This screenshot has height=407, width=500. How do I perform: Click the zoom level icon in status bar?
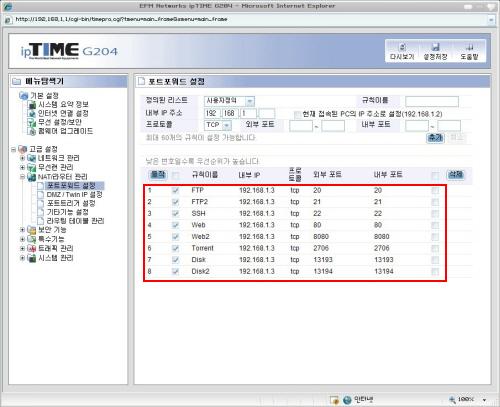coord(452,399)
